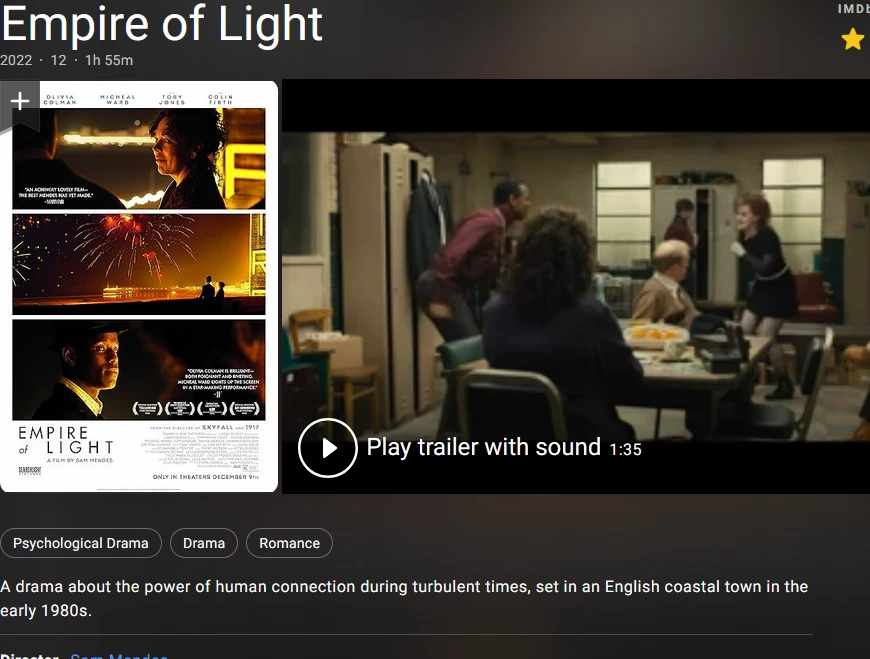870x659 pixels.
Task: Click the gold IMDb rating star
Action: (x=852, y=40)
